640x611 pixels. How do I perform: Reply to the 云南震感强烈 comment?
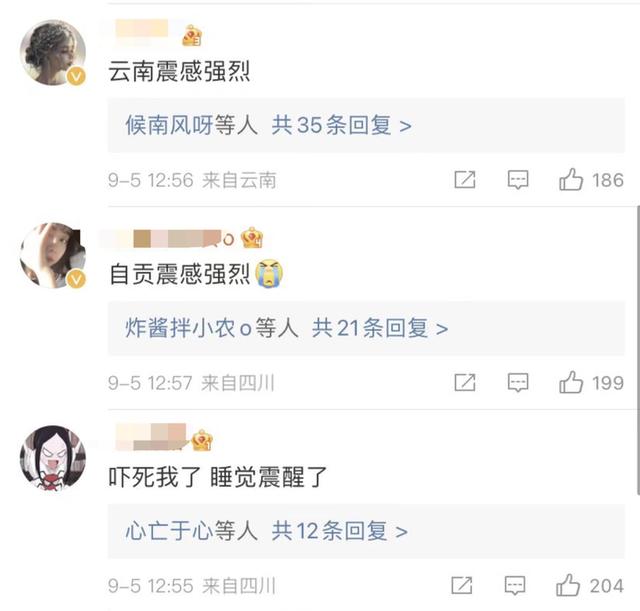(x=518, y=180)
